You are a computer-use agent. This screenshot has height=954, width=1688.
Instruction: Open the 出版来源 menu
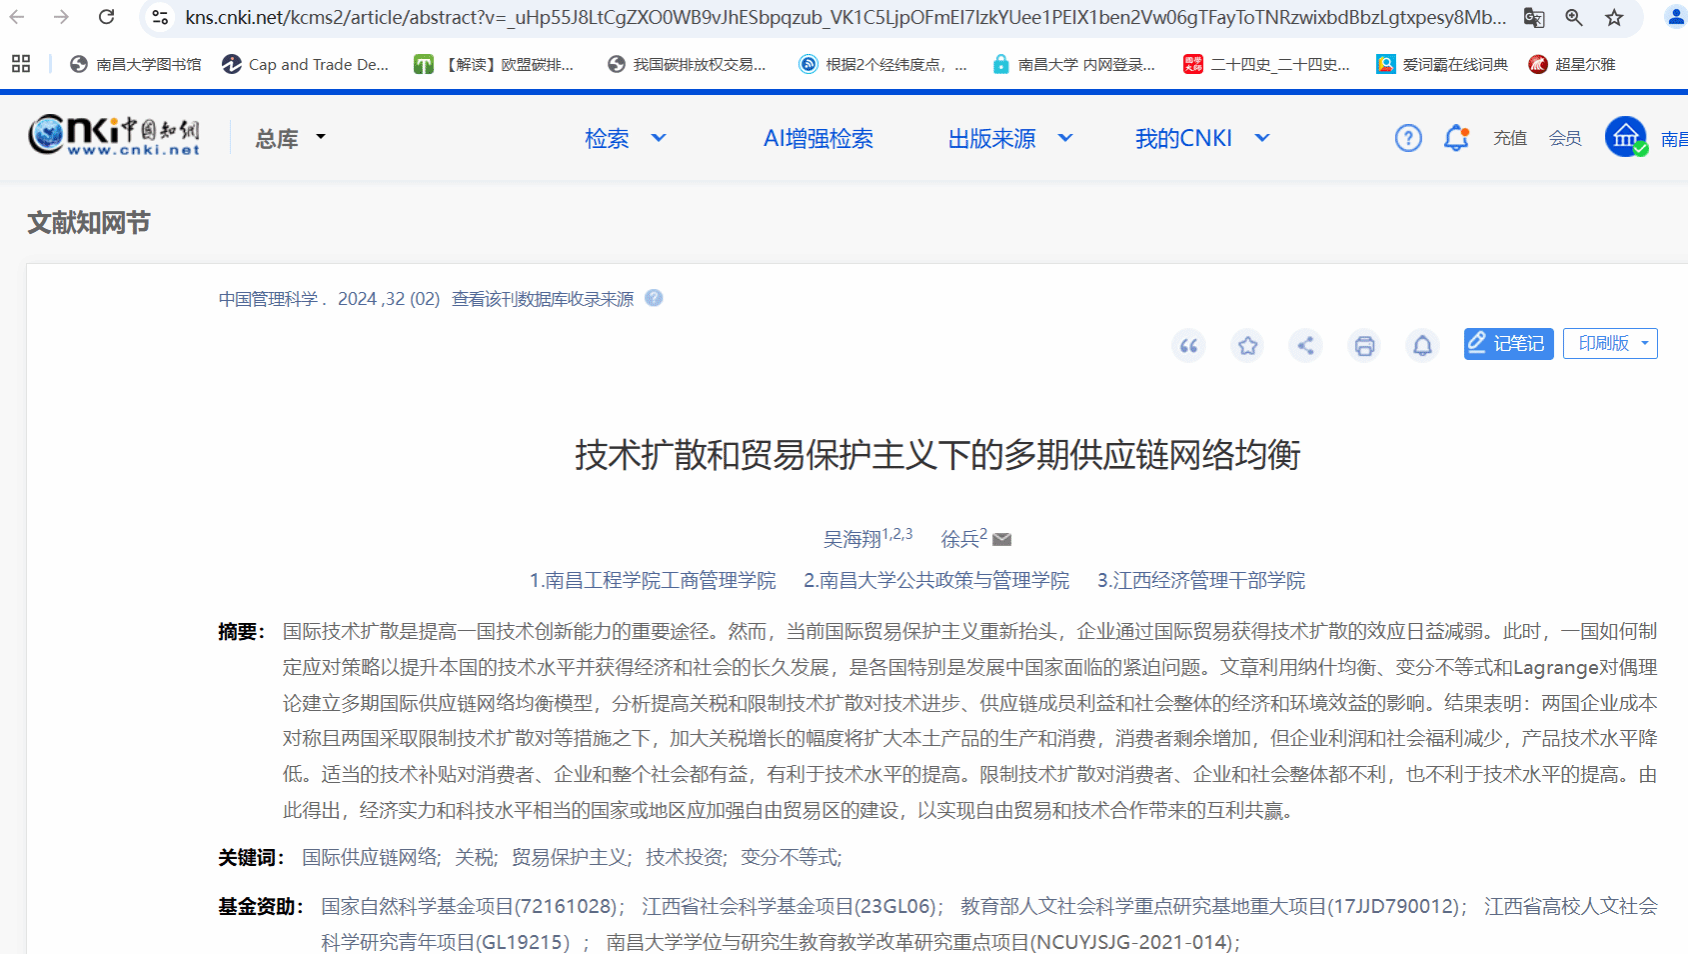1010,138
